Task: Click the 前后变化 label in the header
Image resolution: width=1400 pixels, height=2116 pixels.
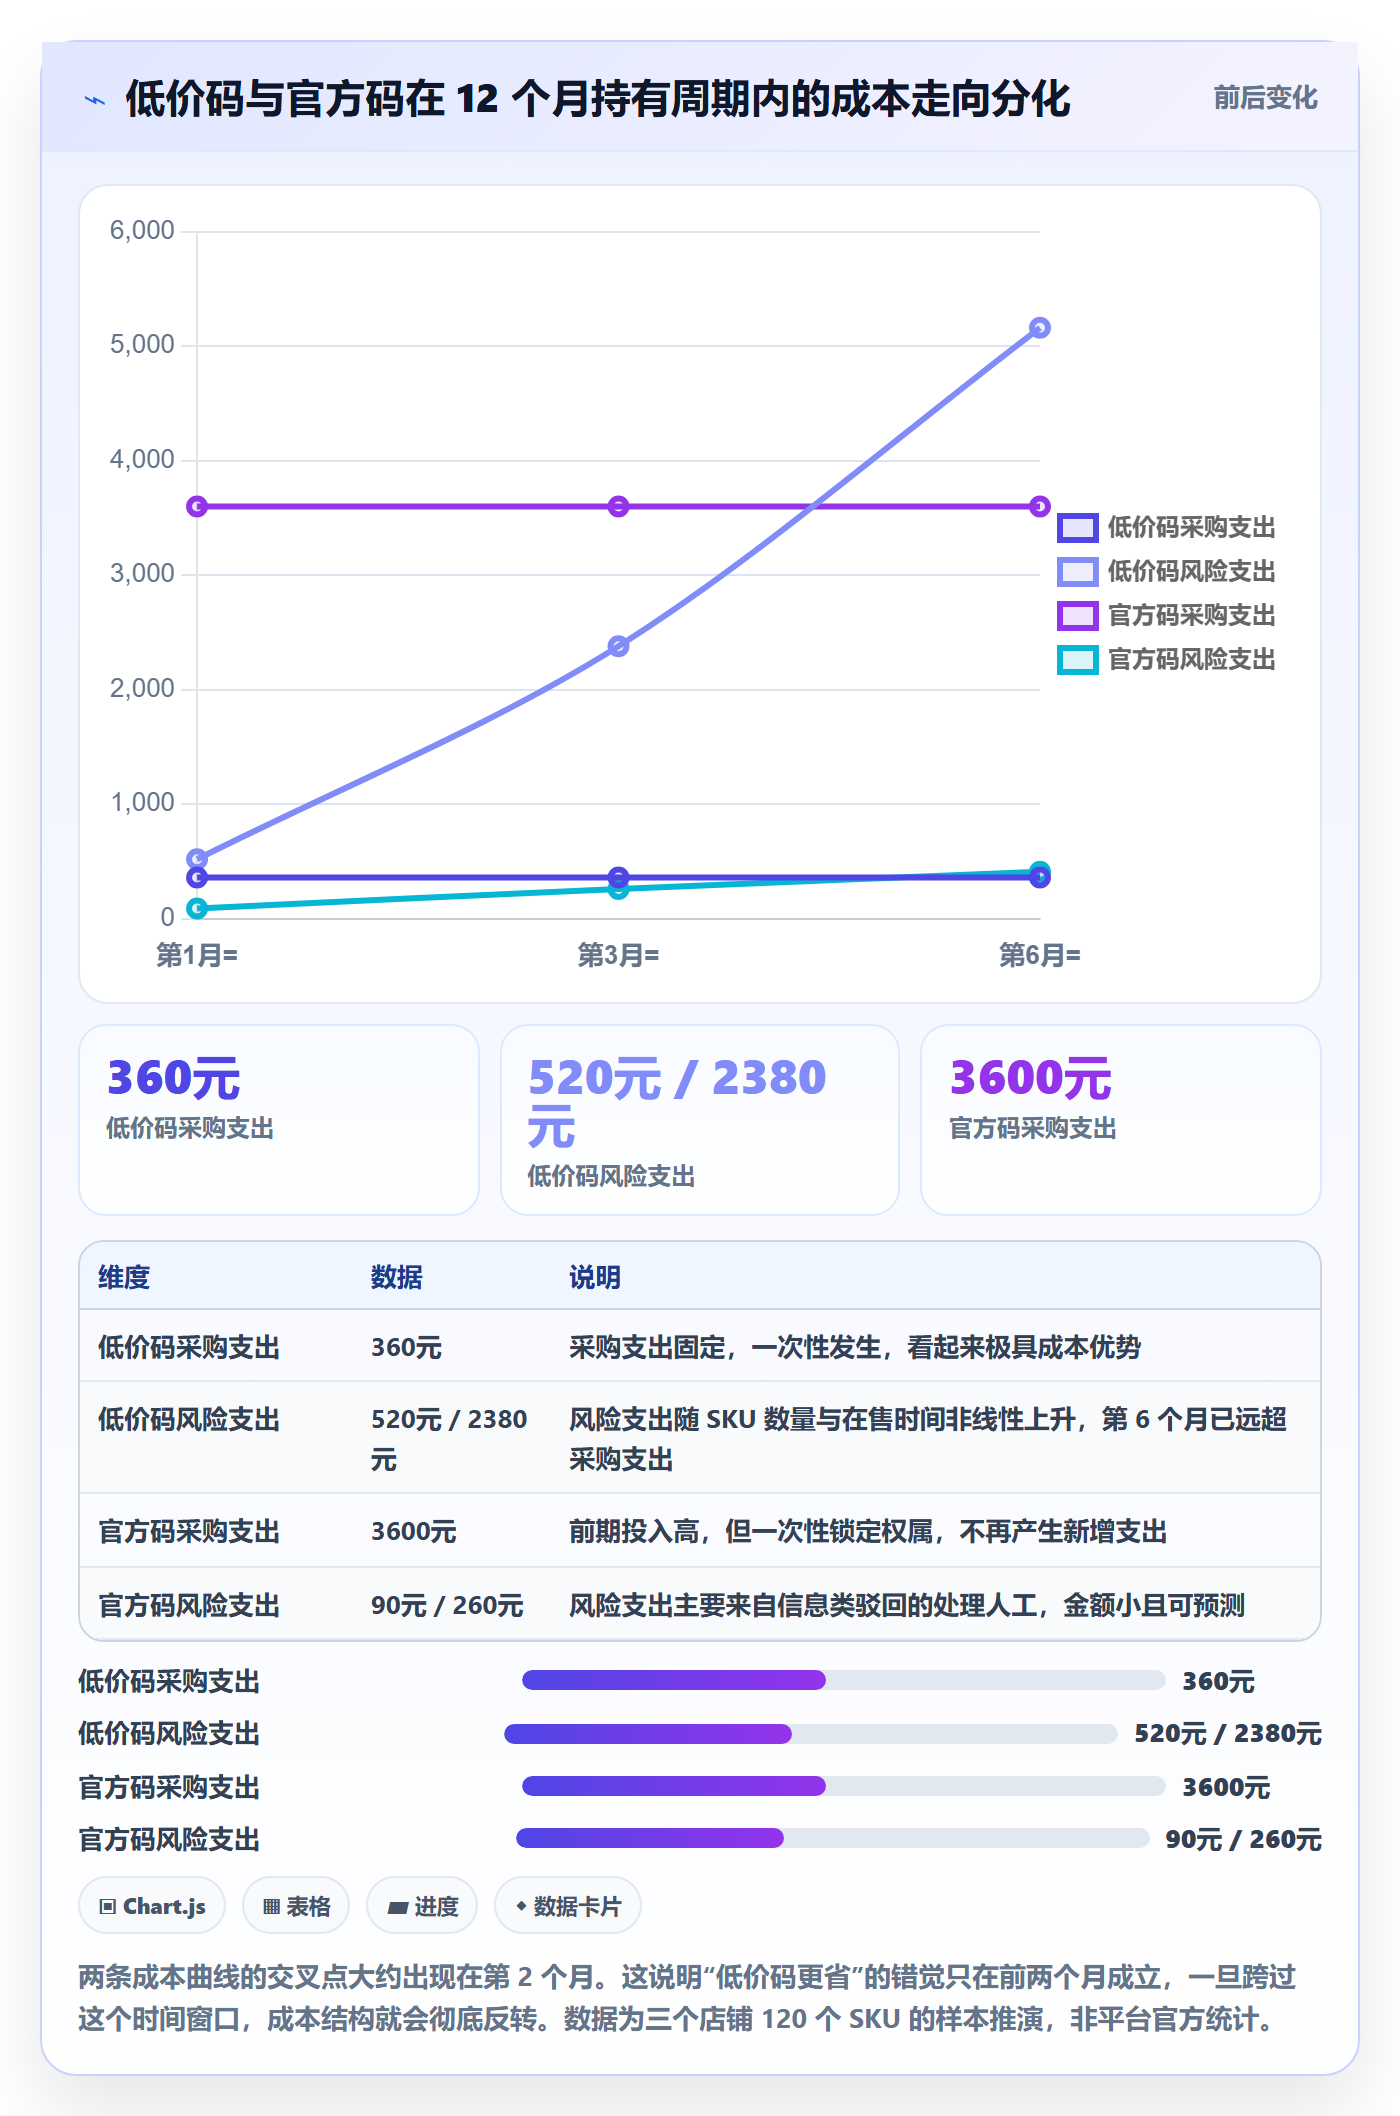Action: point(1265,98)
